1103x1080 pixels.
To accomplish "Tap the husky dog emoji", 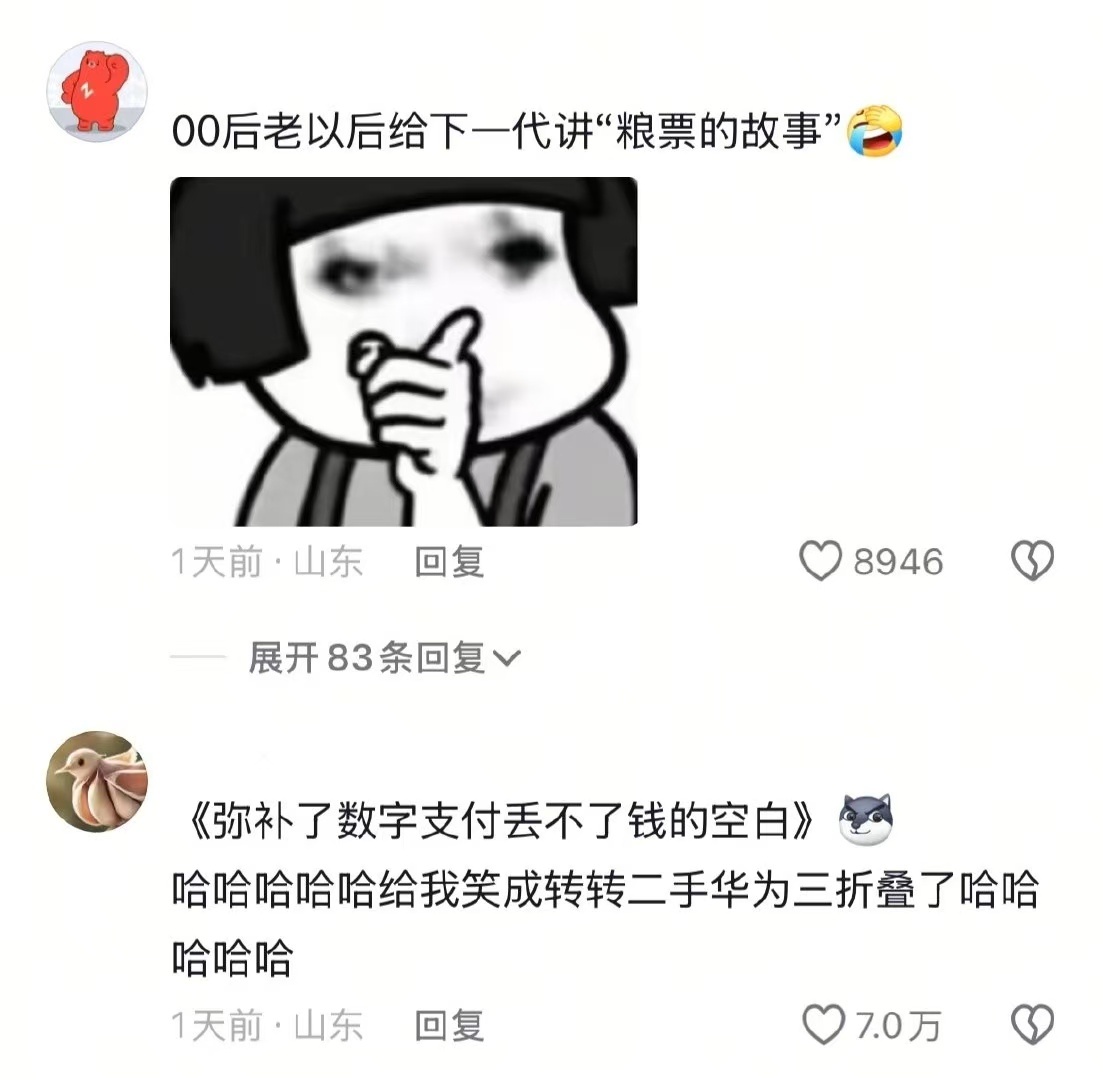I will [865, 820].
